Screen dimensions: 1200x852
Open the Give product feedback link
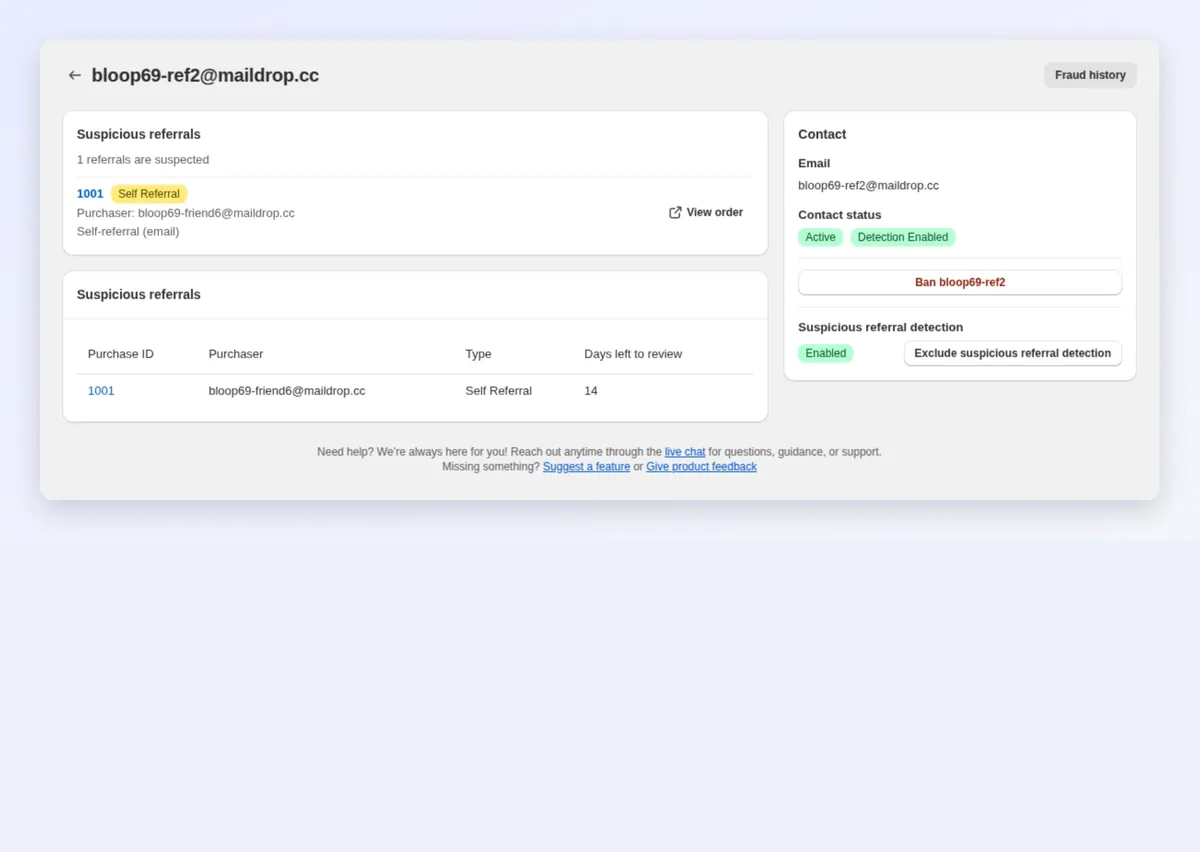701,467
